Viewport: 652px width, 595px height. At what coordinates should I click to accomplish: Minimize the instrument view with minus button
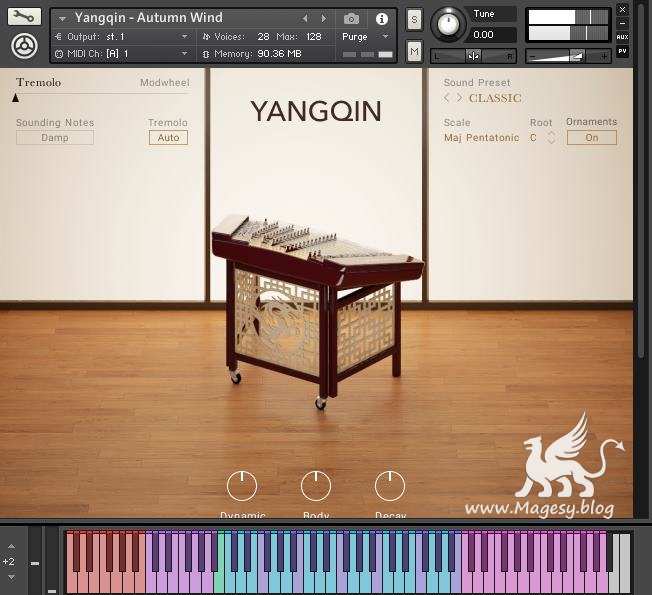622,23
